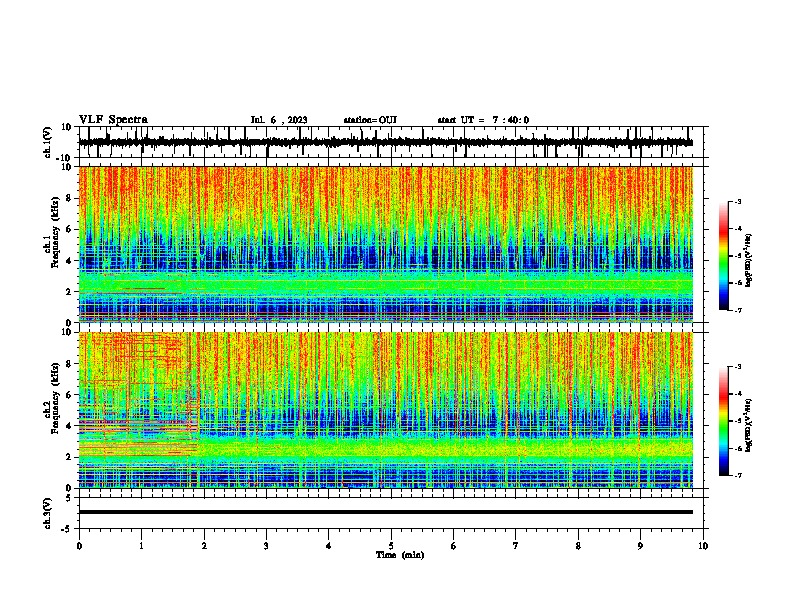Screen dimensions: 792x612
Task: Click the time axis tick label "7"
Action: [516, 546]
